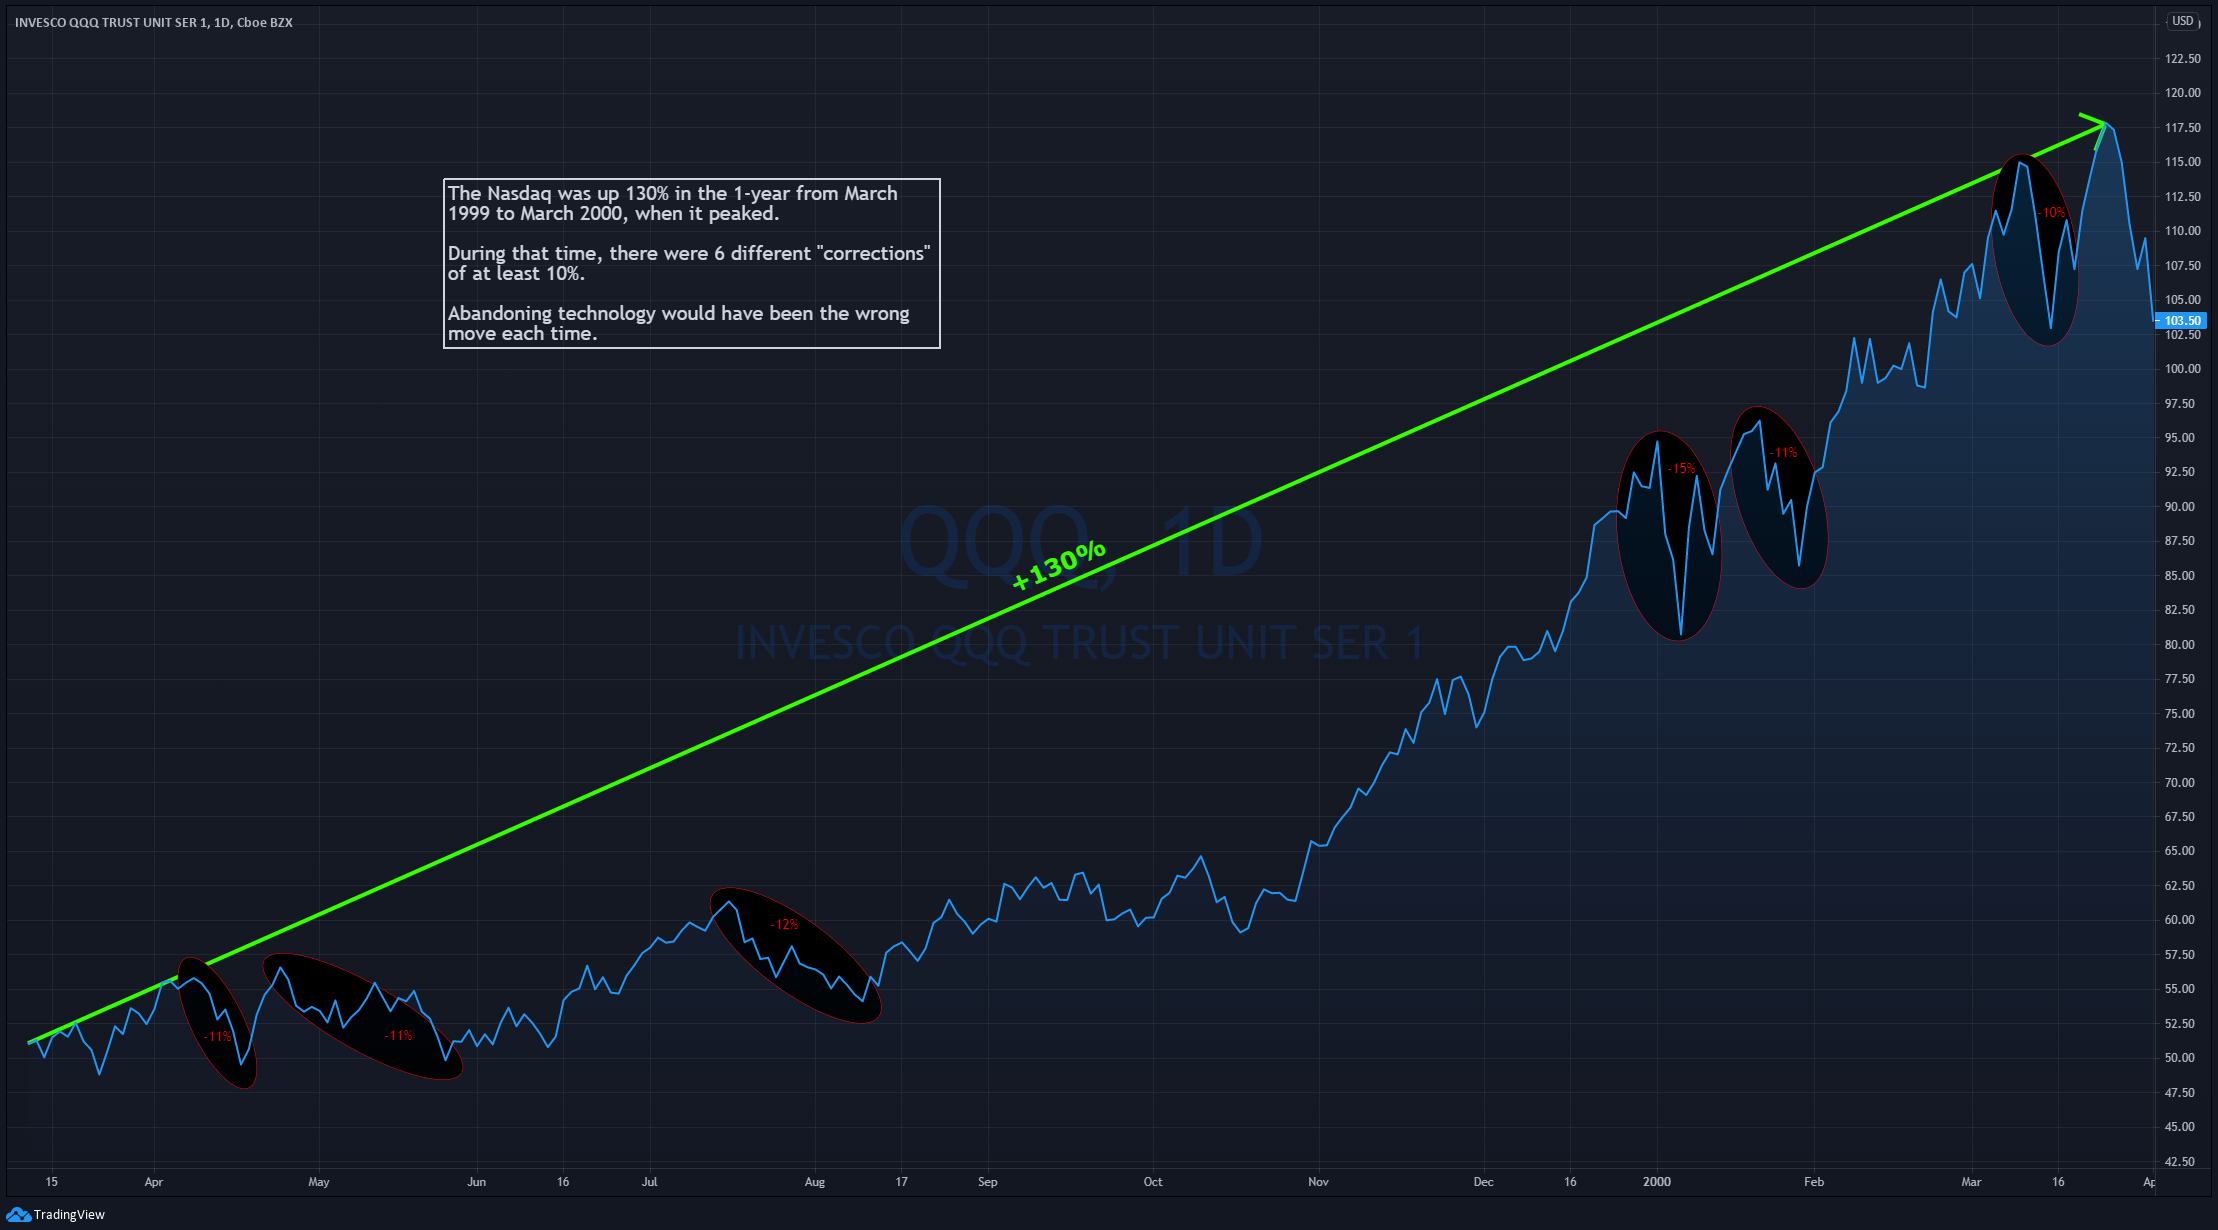Open the USD currency selector
Image resolution: width=2218 pixels, height=1230 pixels.
[x=2183, y=21]
